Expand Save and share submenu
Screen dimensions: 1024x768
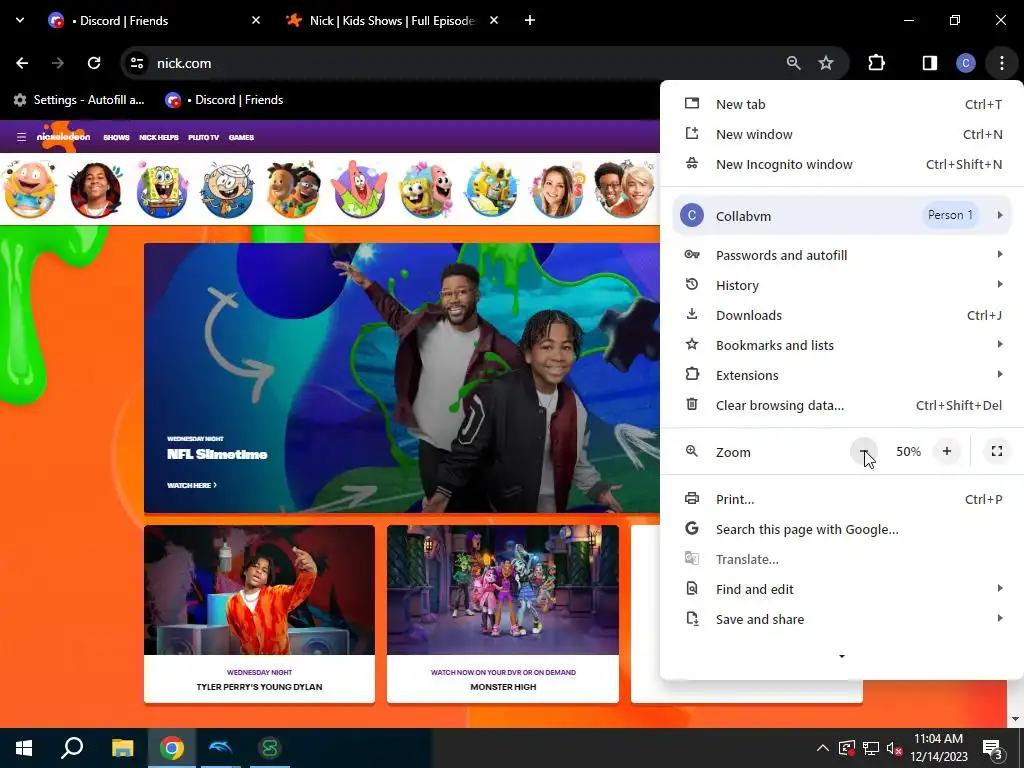click(x=842, y=619)
